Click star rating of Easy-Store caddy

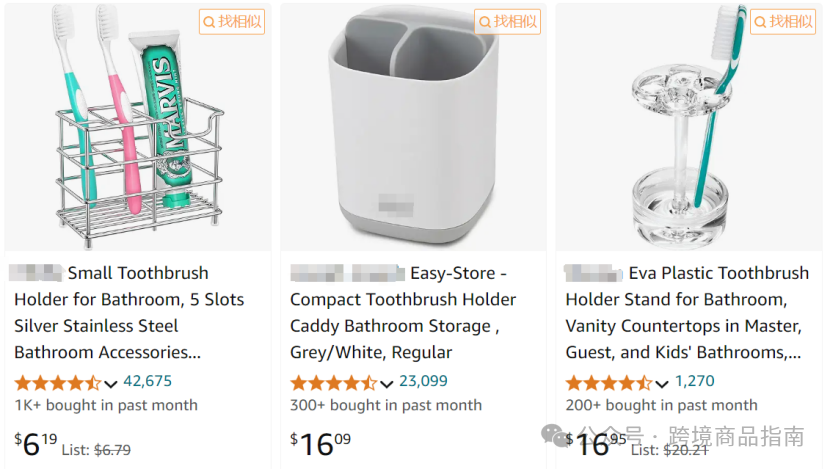pos(333,382)
